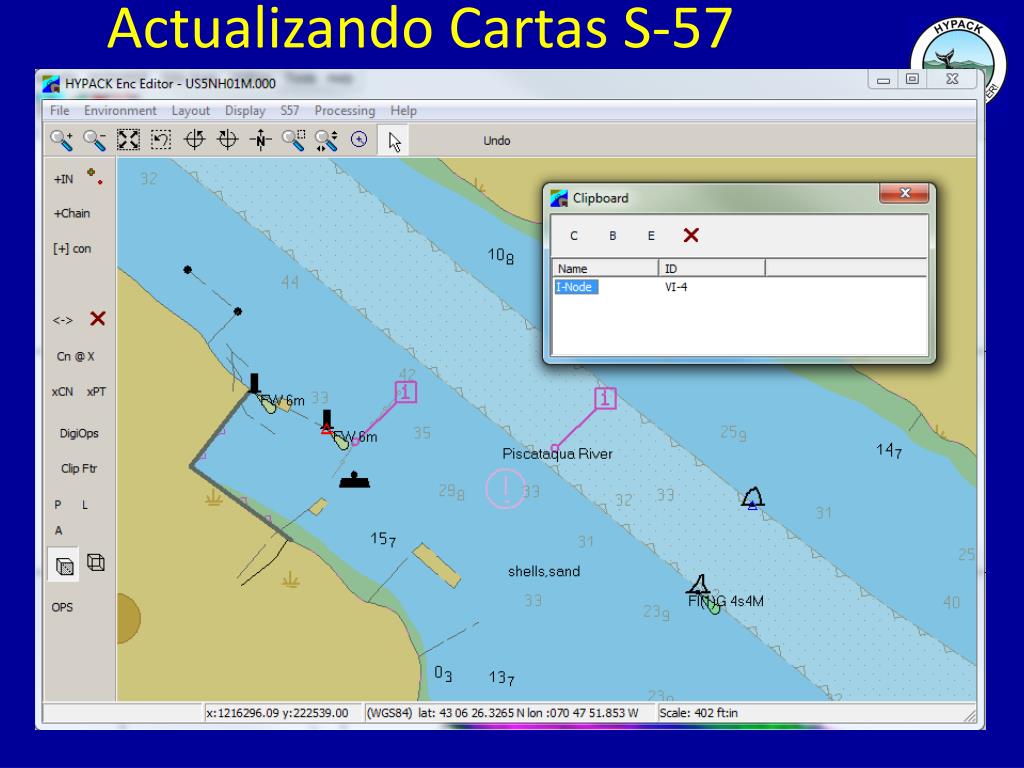The height and width of the screenshot is (768, 1024).
Task: Click the Name column header
Action: (x=605, y=268)
